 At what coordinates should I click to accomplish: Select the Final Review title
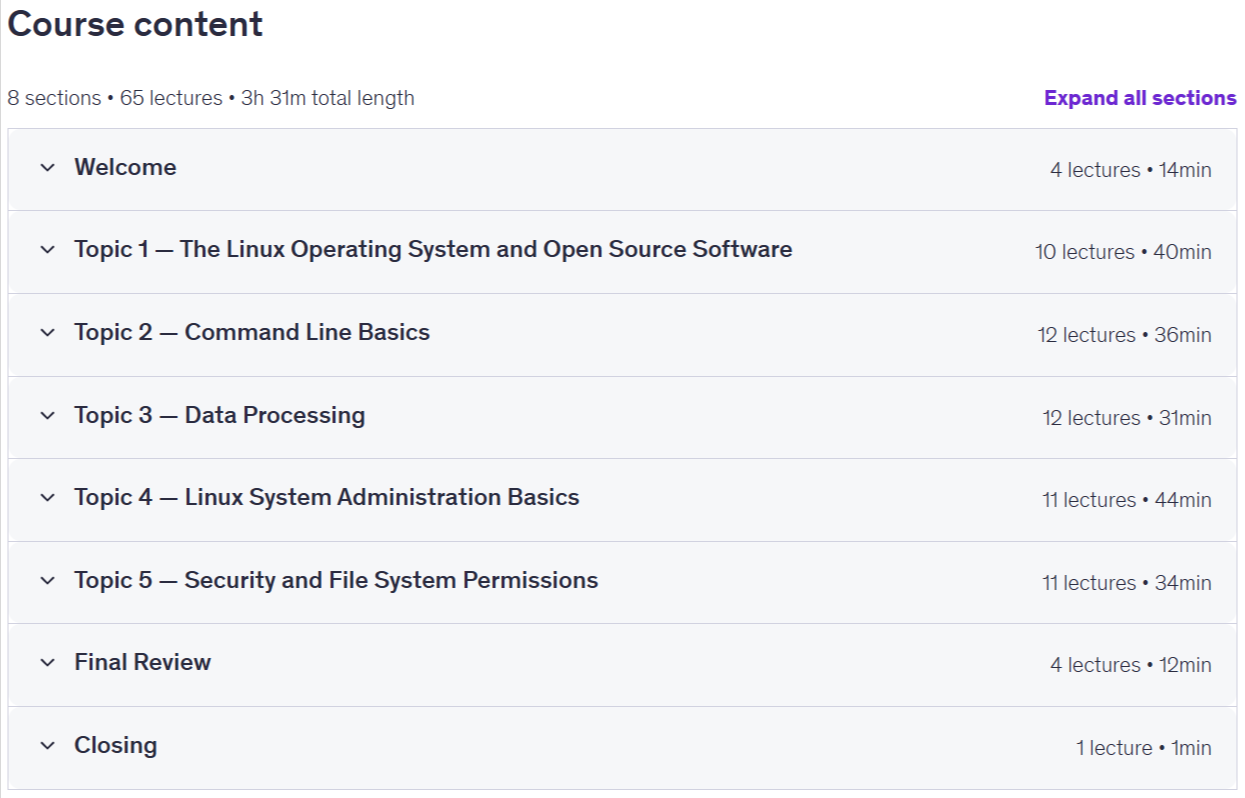pyautogui.click(x=143, y=662)
